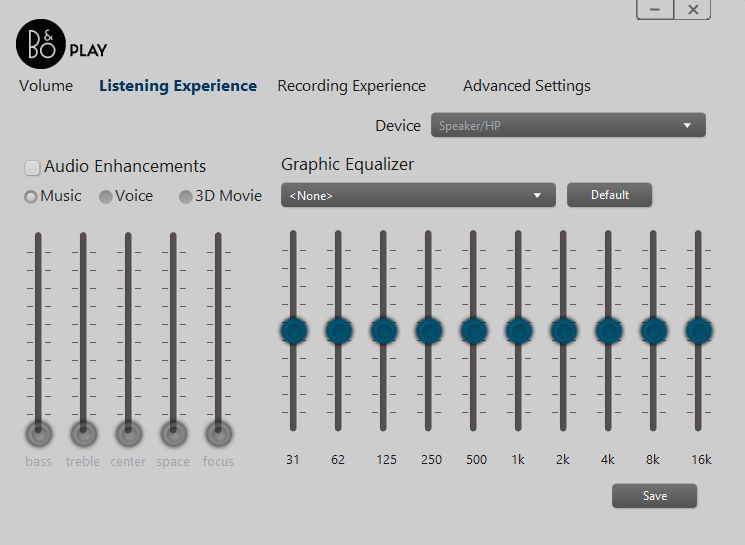Click the 4k equalizer knob
The width and height of the screenshot is (745, 545).
[609, 331]
